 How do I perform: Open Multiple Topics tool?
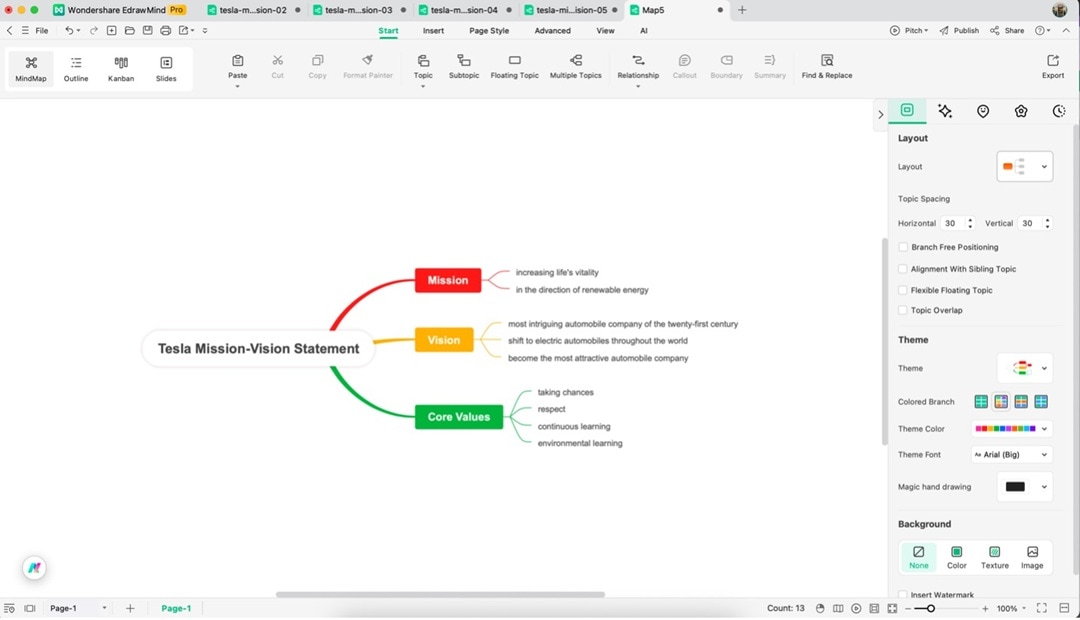(576, 67)
